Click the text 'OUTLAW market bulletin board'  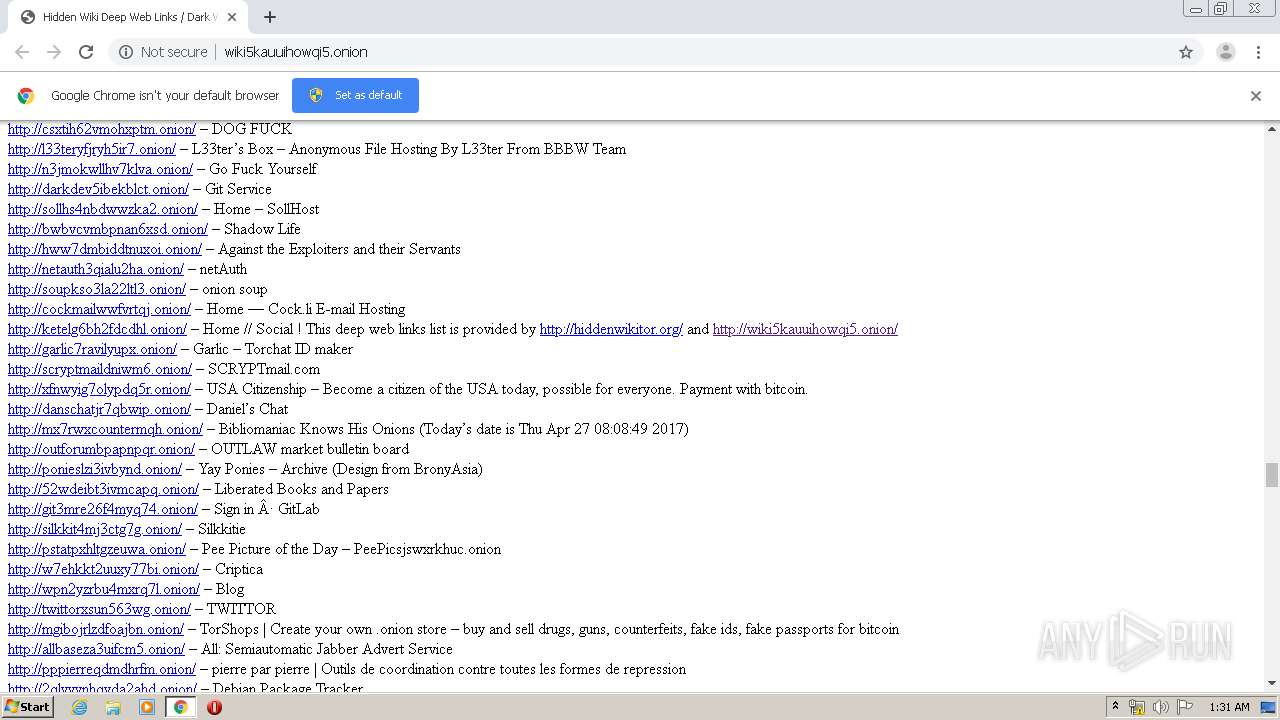click(x=310, y=449)
